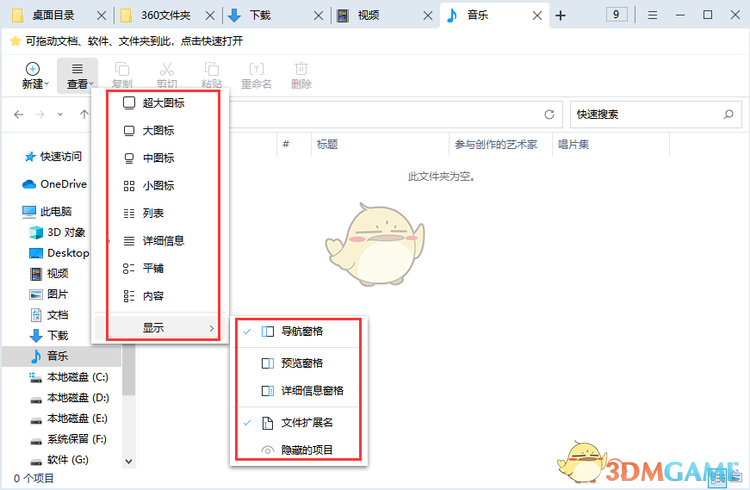The width and height of the screenshot is (750, 490).
Task: Open 3D 对象 folder in sidebar
Action: 57,233
